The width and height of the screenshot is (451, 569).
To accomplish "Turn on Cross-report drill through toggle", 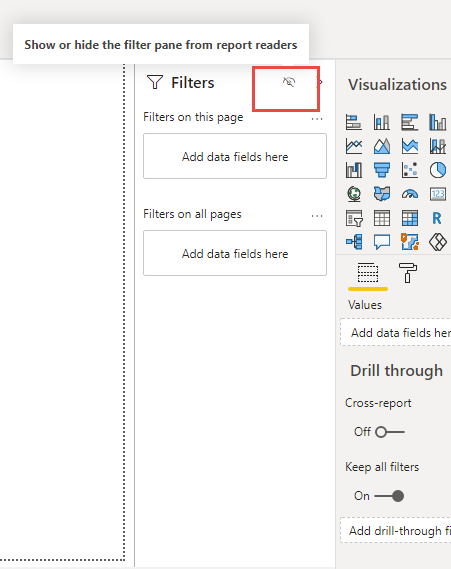I will click(390, 432).
